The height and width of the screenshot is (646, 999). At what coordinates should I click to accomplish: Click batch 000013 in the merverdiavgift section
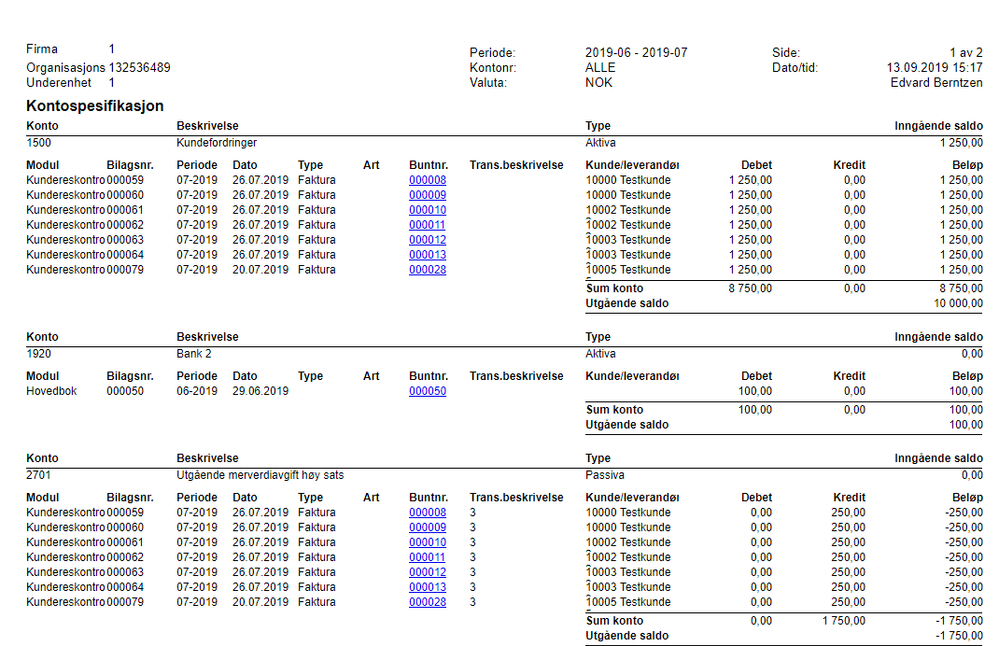428,587
